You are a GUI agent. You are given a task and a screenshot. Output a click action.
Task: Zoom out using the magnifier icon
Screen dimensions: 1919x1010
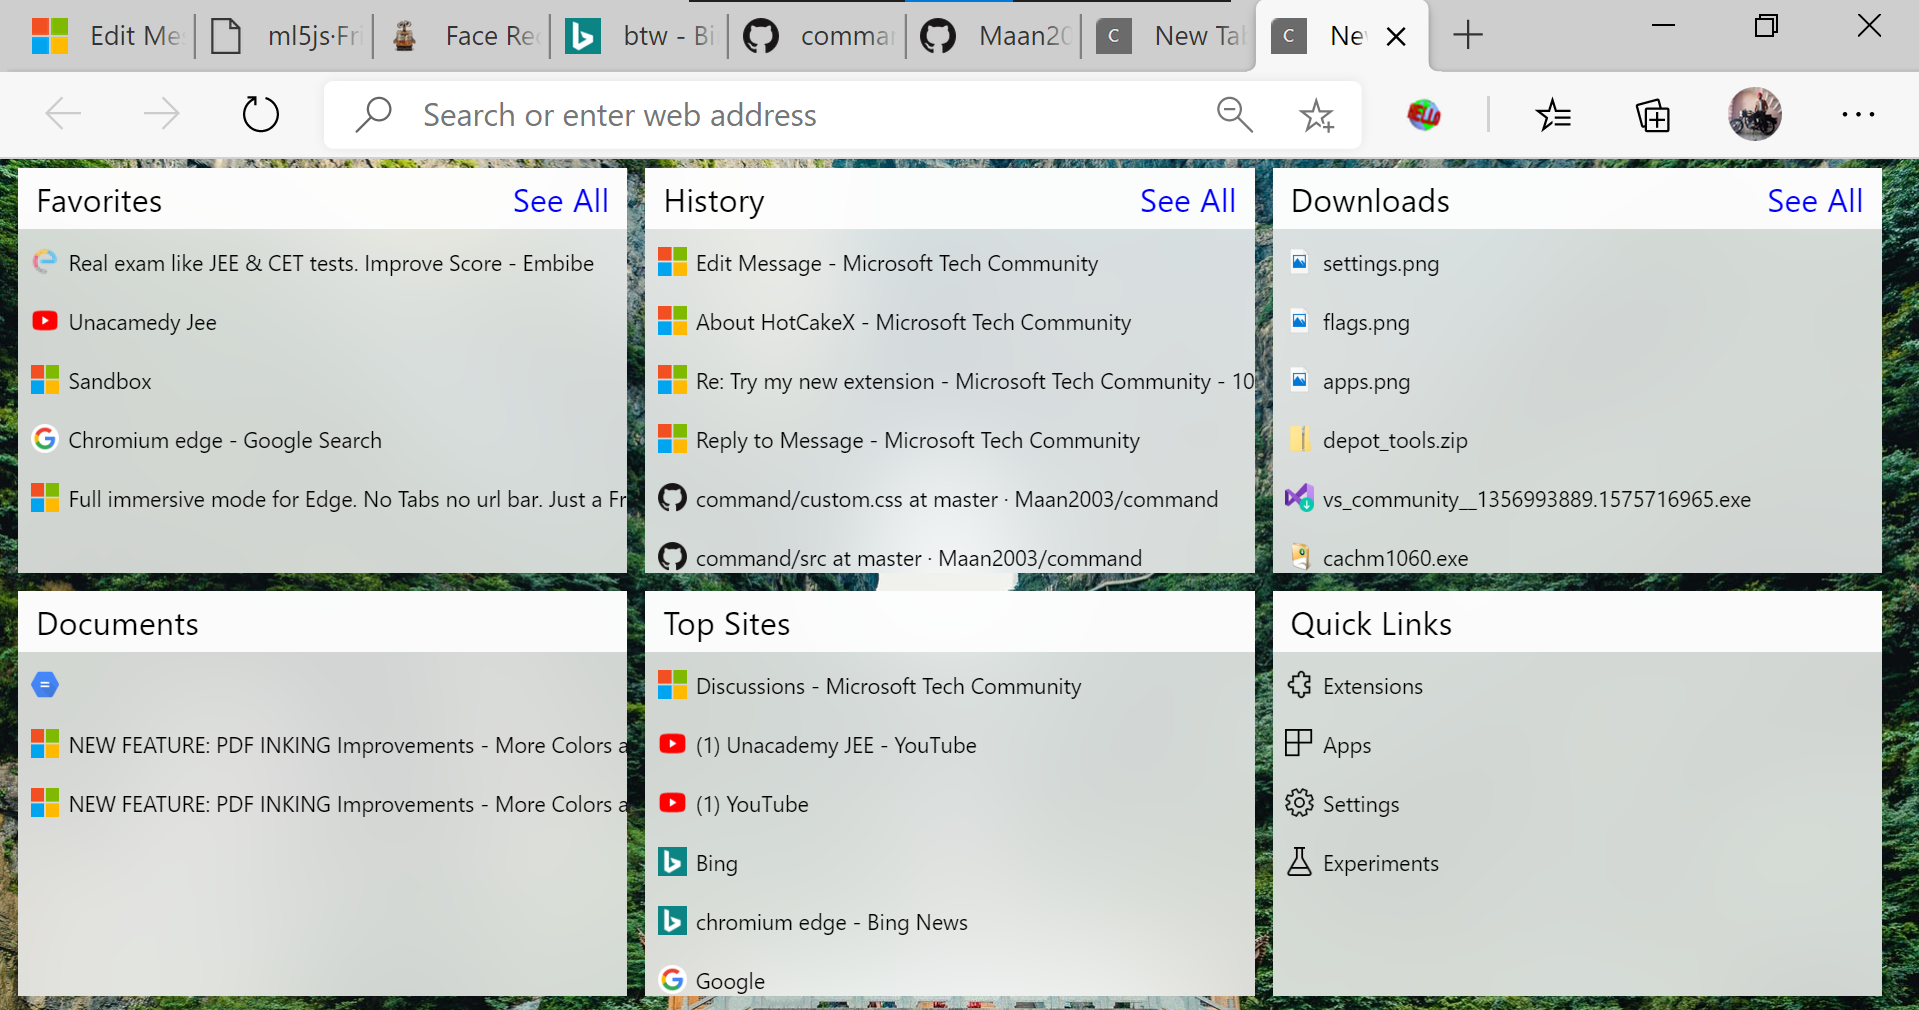coord(1234,114)
